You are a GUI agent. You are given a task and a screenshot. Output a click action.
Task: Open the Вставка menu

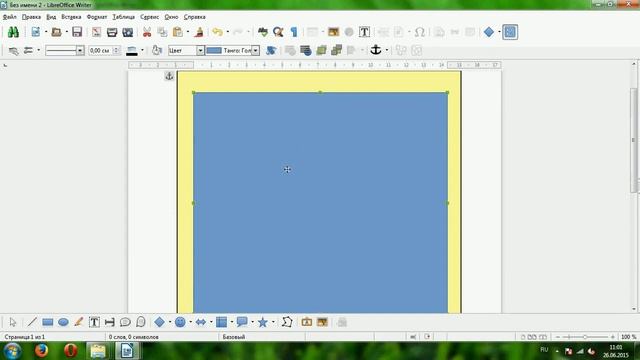click(x=71, y=17)
